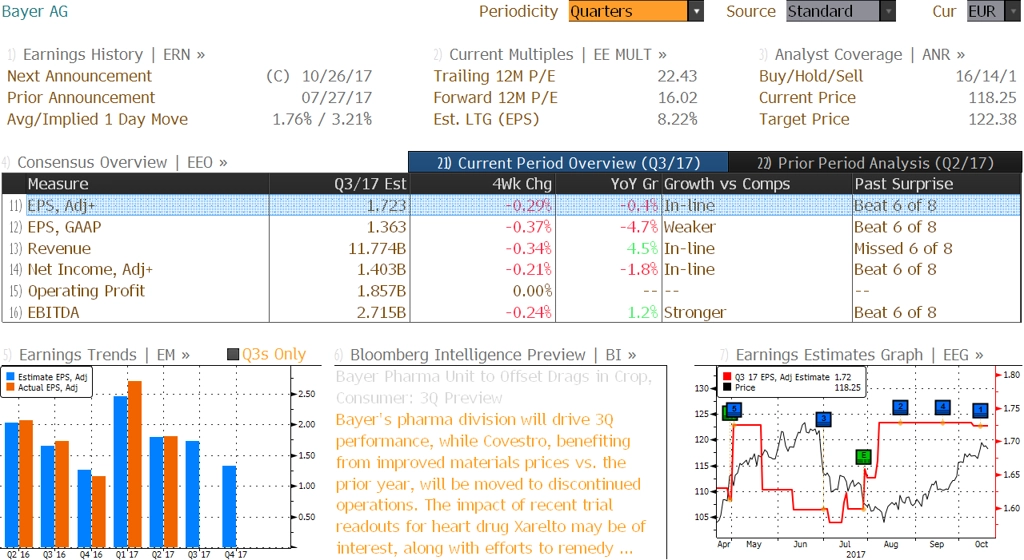Screen dimensions: 1024x560
Task: Click event marker 2 on the estimates graph
Action: coord(900,407)
